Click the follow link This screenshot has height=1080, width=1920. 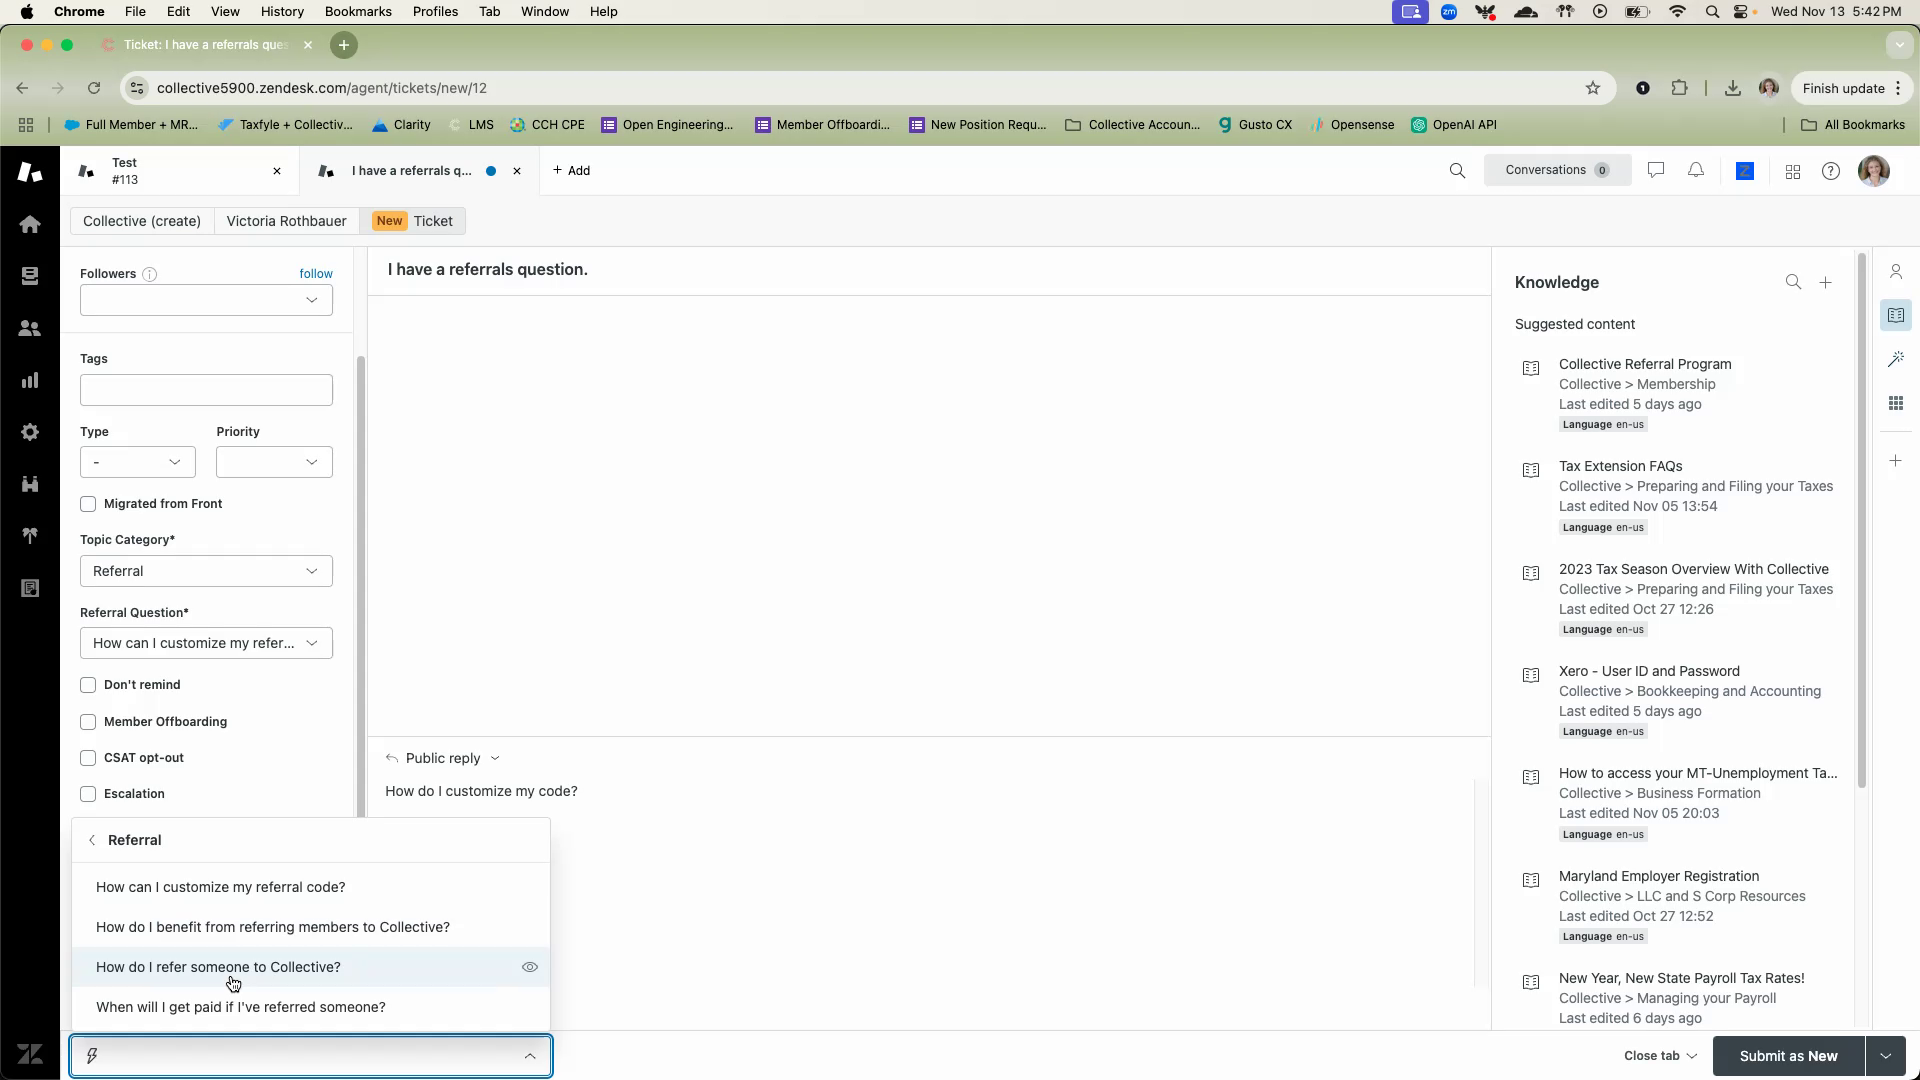click(316, 274)
